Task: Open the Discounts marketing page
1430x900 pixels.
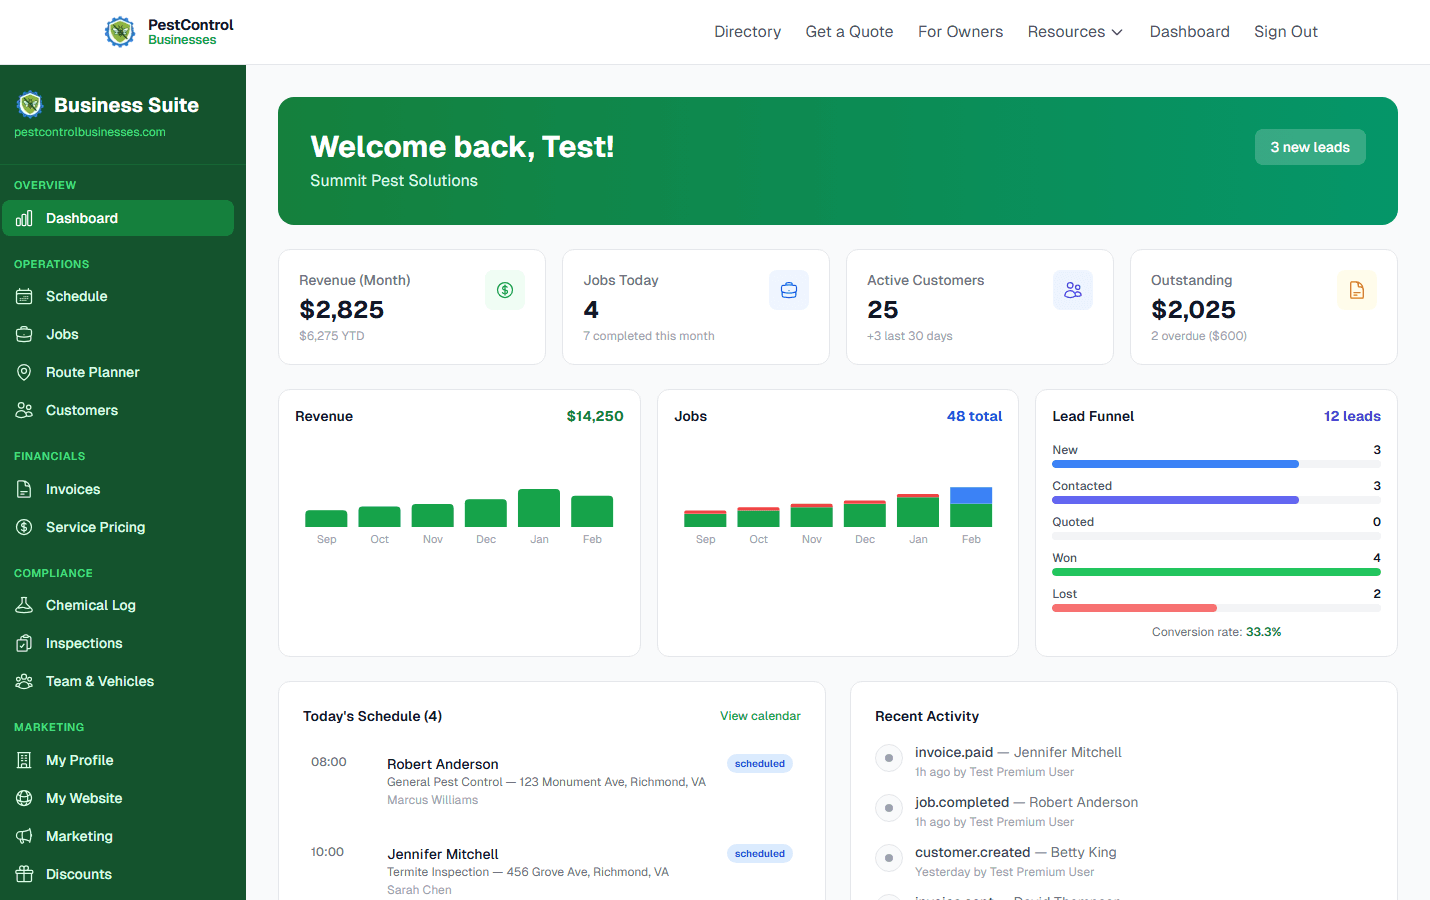Action: tap(79, 874)
